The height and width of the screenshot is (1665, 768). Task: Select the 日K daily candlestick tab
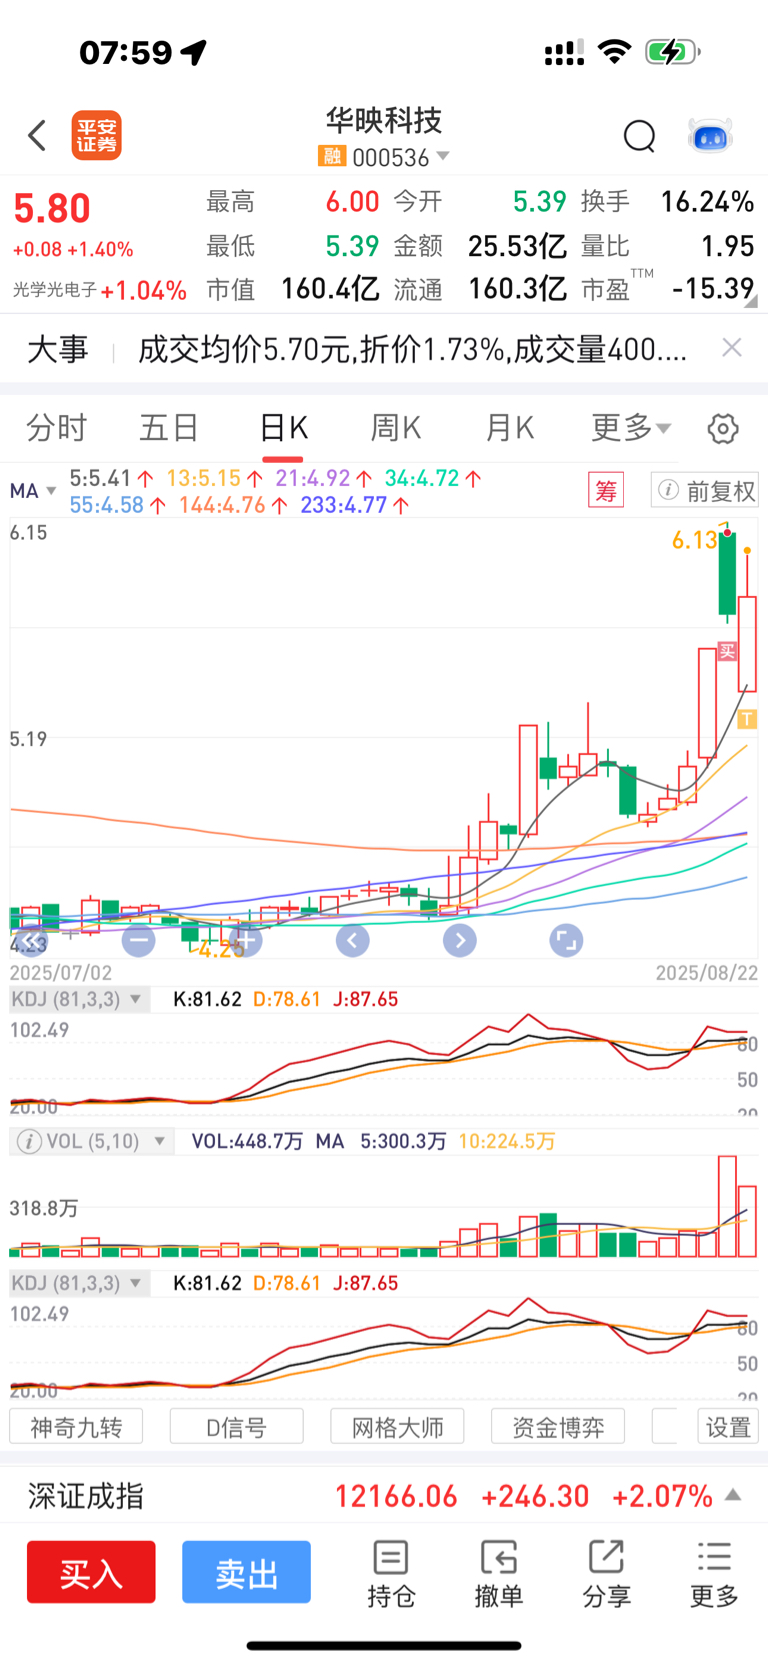283,428
